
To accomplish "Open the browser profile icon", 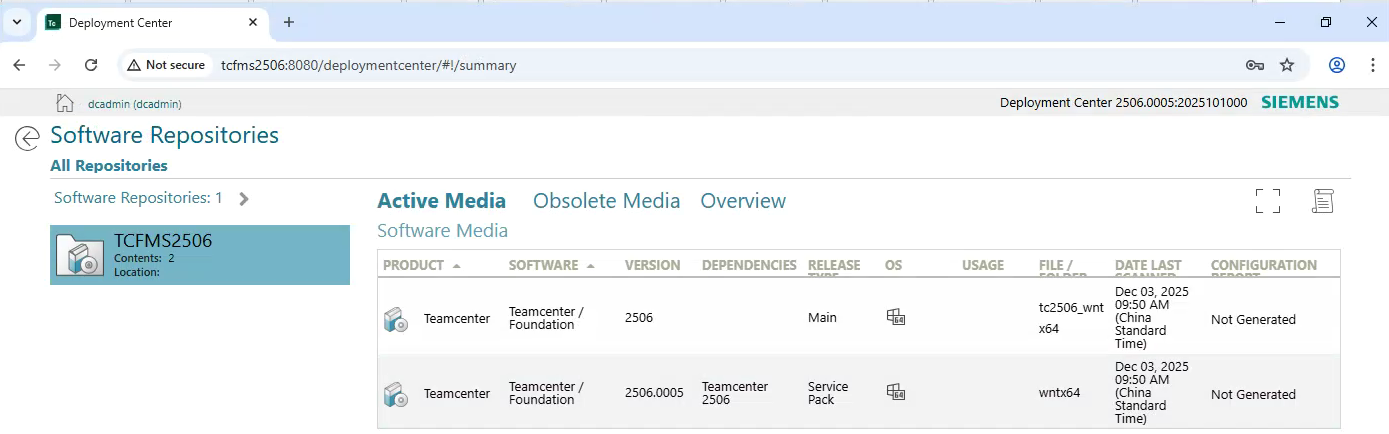I will (1337, 65).
